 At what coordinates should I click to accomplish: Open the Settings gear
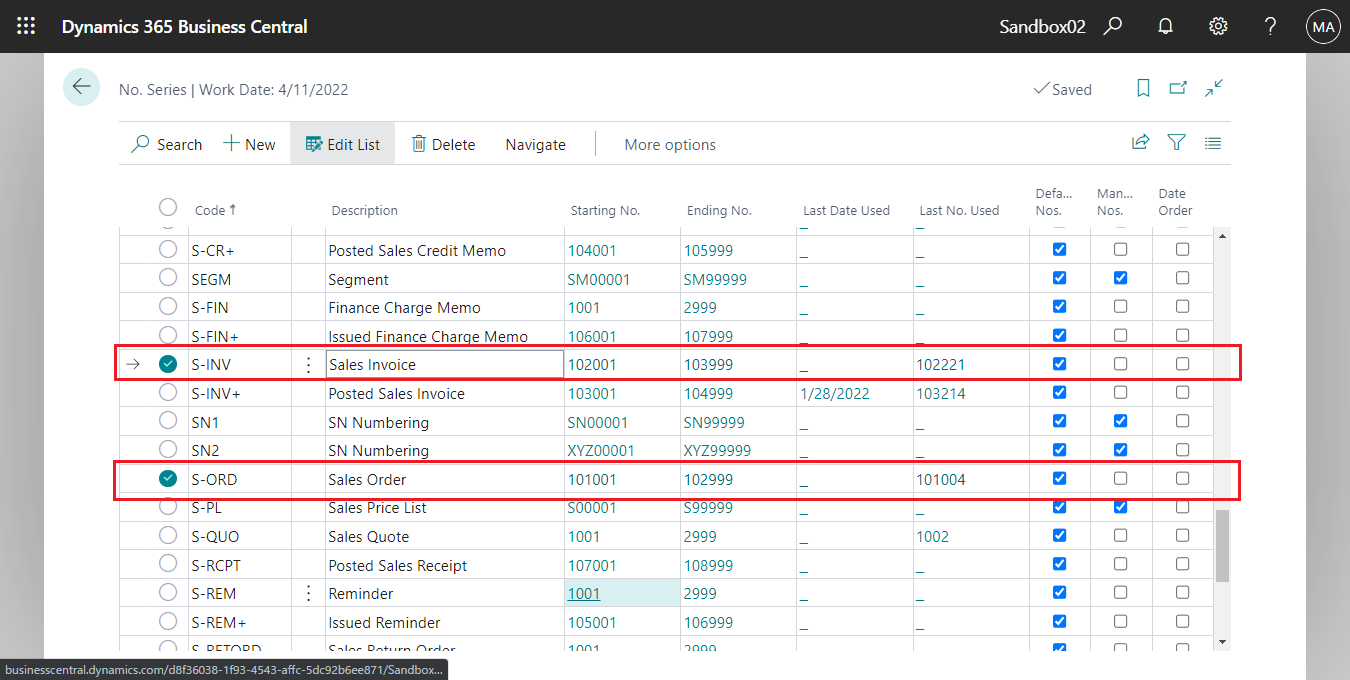pyautogui.click(x=1218, y=26)
